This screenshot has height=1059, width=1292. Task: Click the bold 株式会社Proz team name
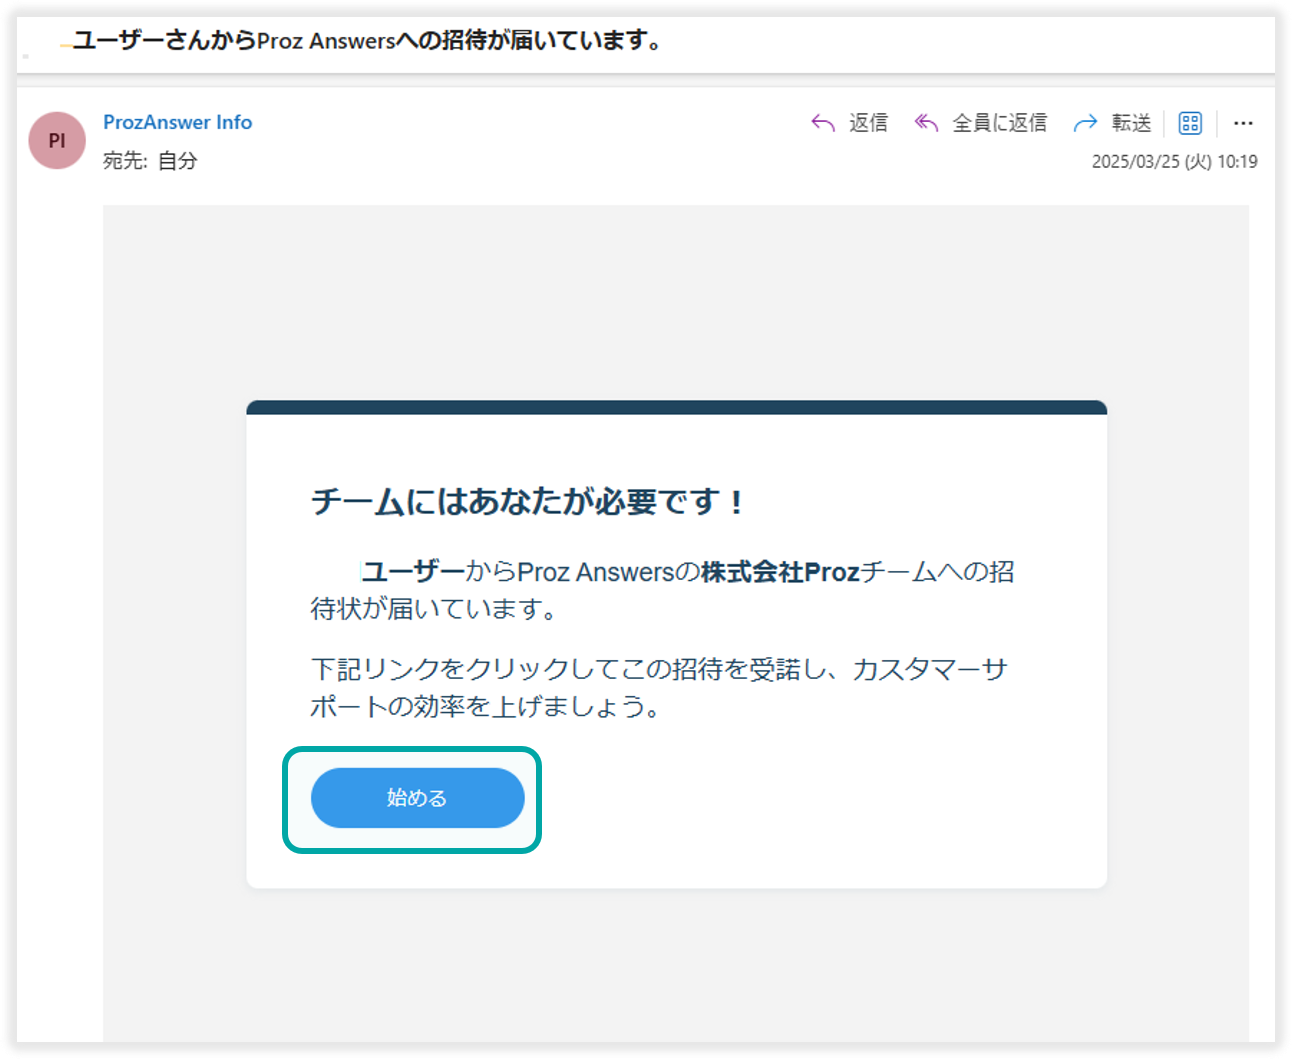coord(780,572)
